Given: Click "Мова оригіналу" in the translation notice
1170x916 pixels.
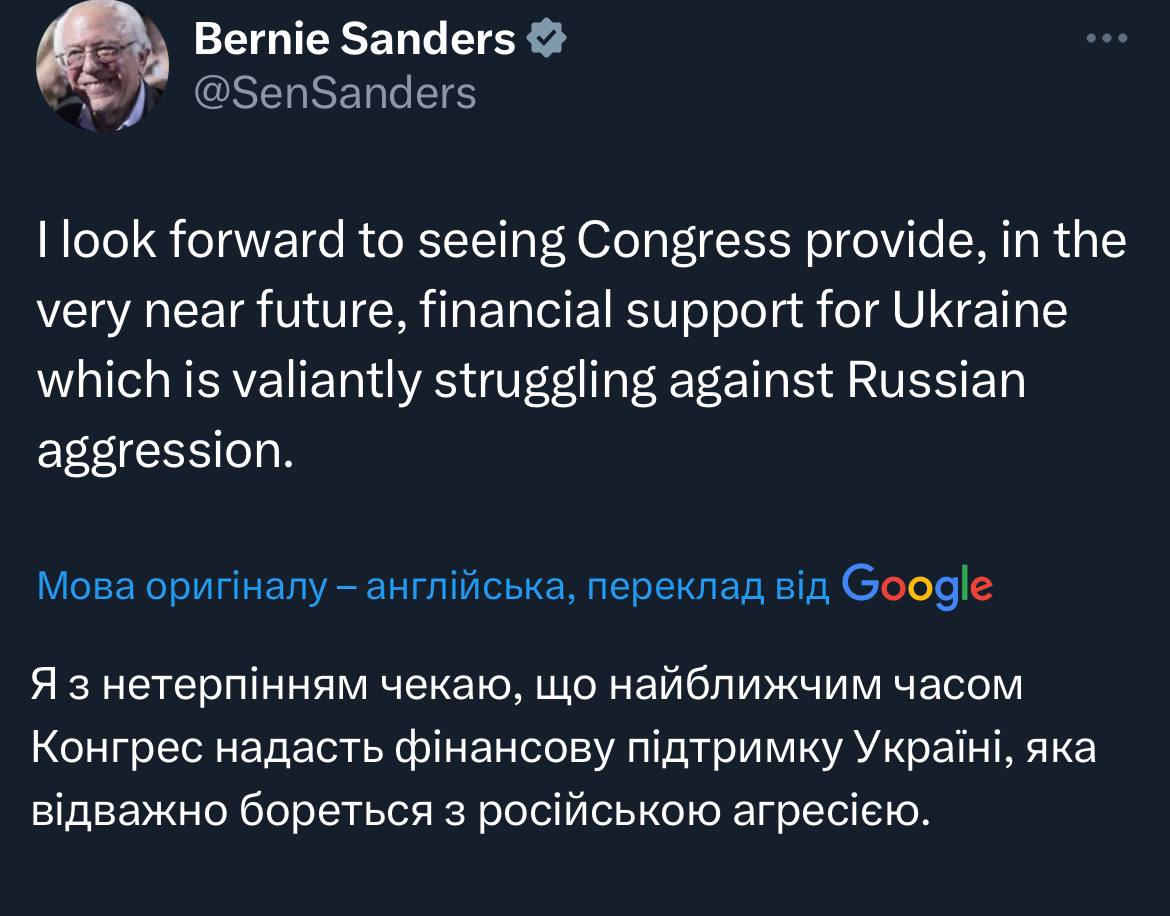Looking at the screenshot, I should click(x=181, y=587).
